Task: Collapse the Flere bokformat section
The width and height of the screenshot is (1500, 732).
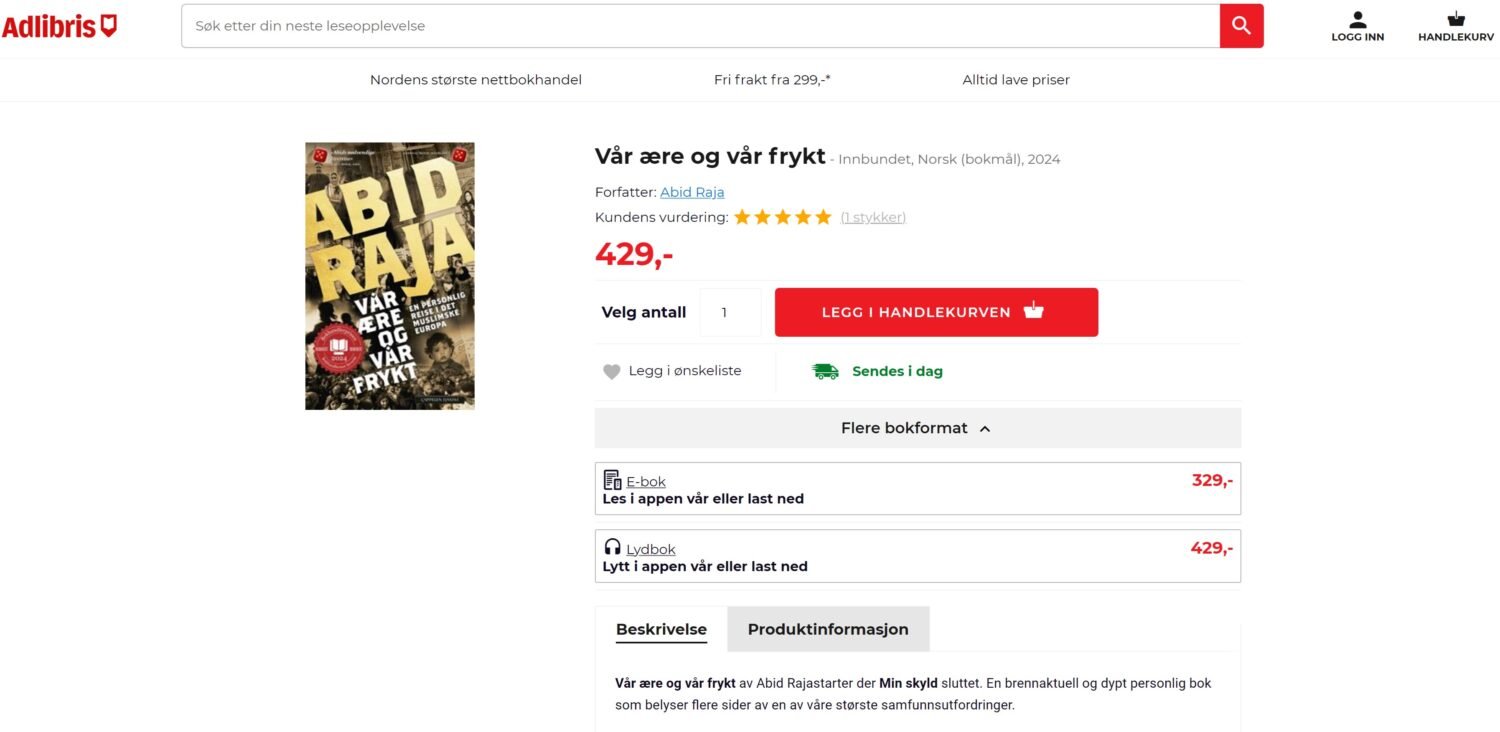Action: tap(918, 428)
